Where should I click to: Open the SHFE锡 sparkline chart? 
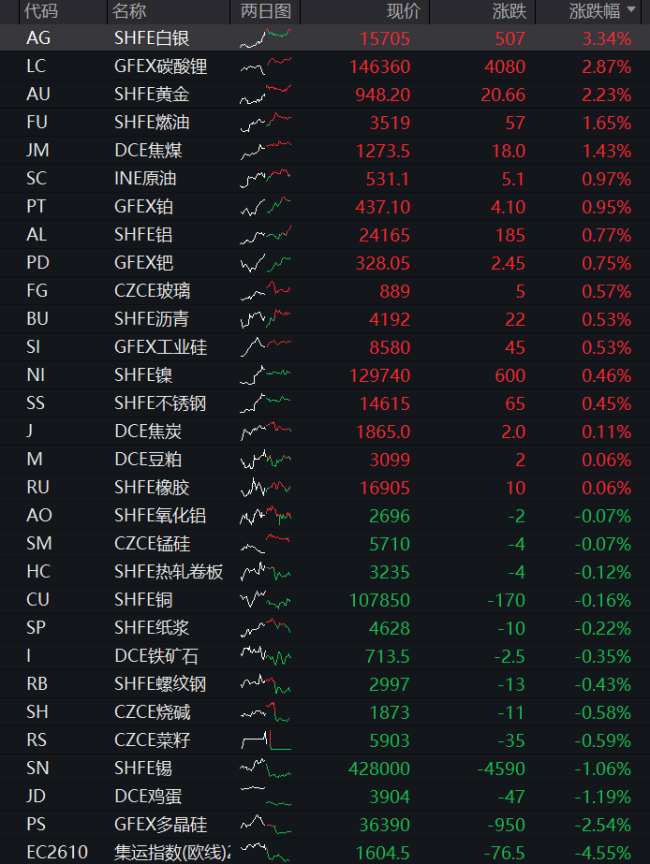pos(266,768)
